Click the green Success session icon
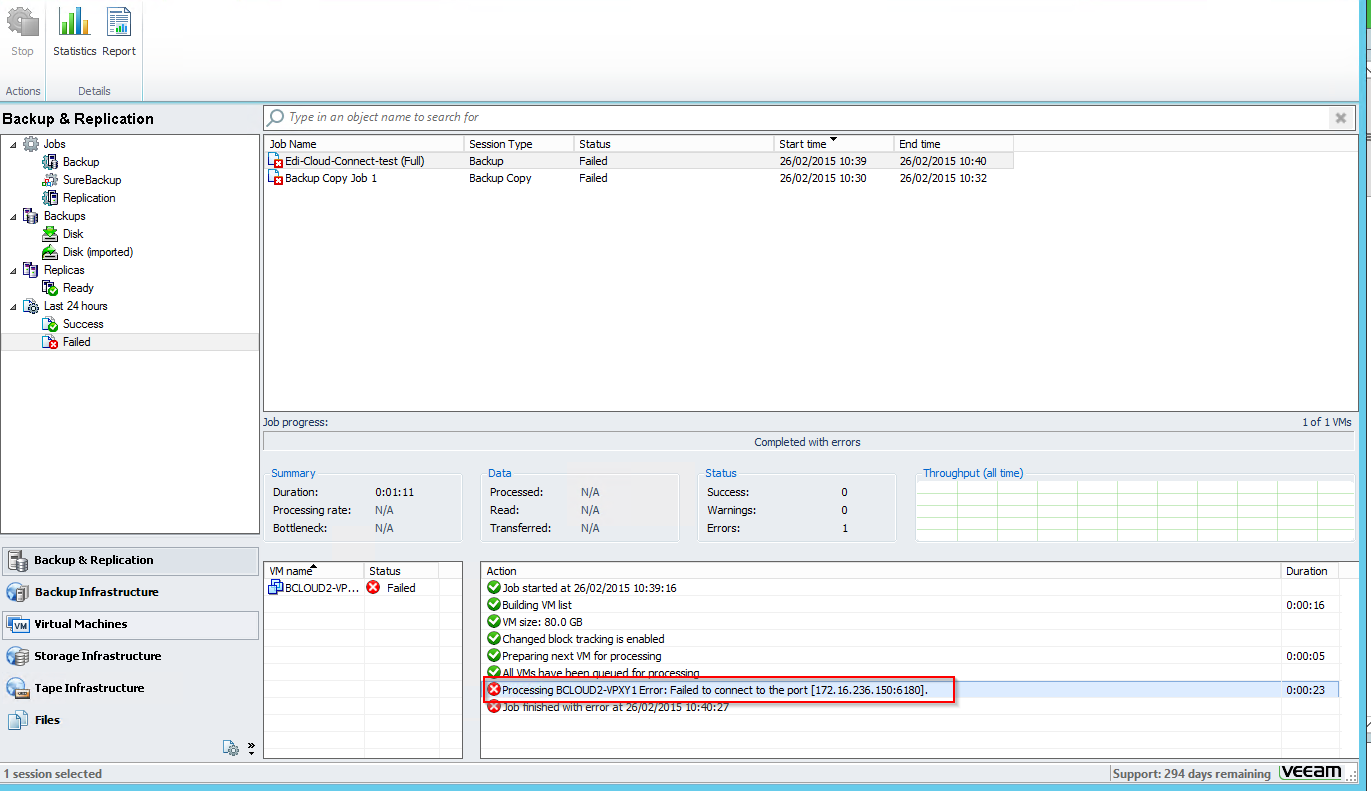The image size is (1371, 791). (50, 324)
